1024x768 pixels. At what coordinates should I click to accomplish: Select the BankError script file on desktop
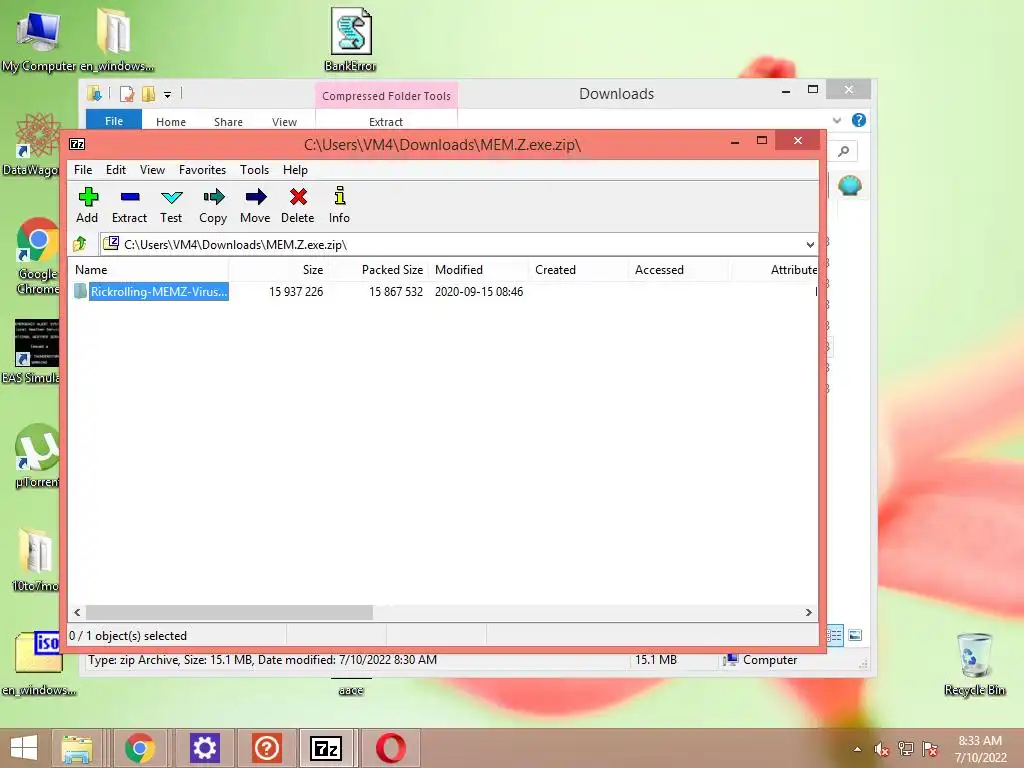350,39
